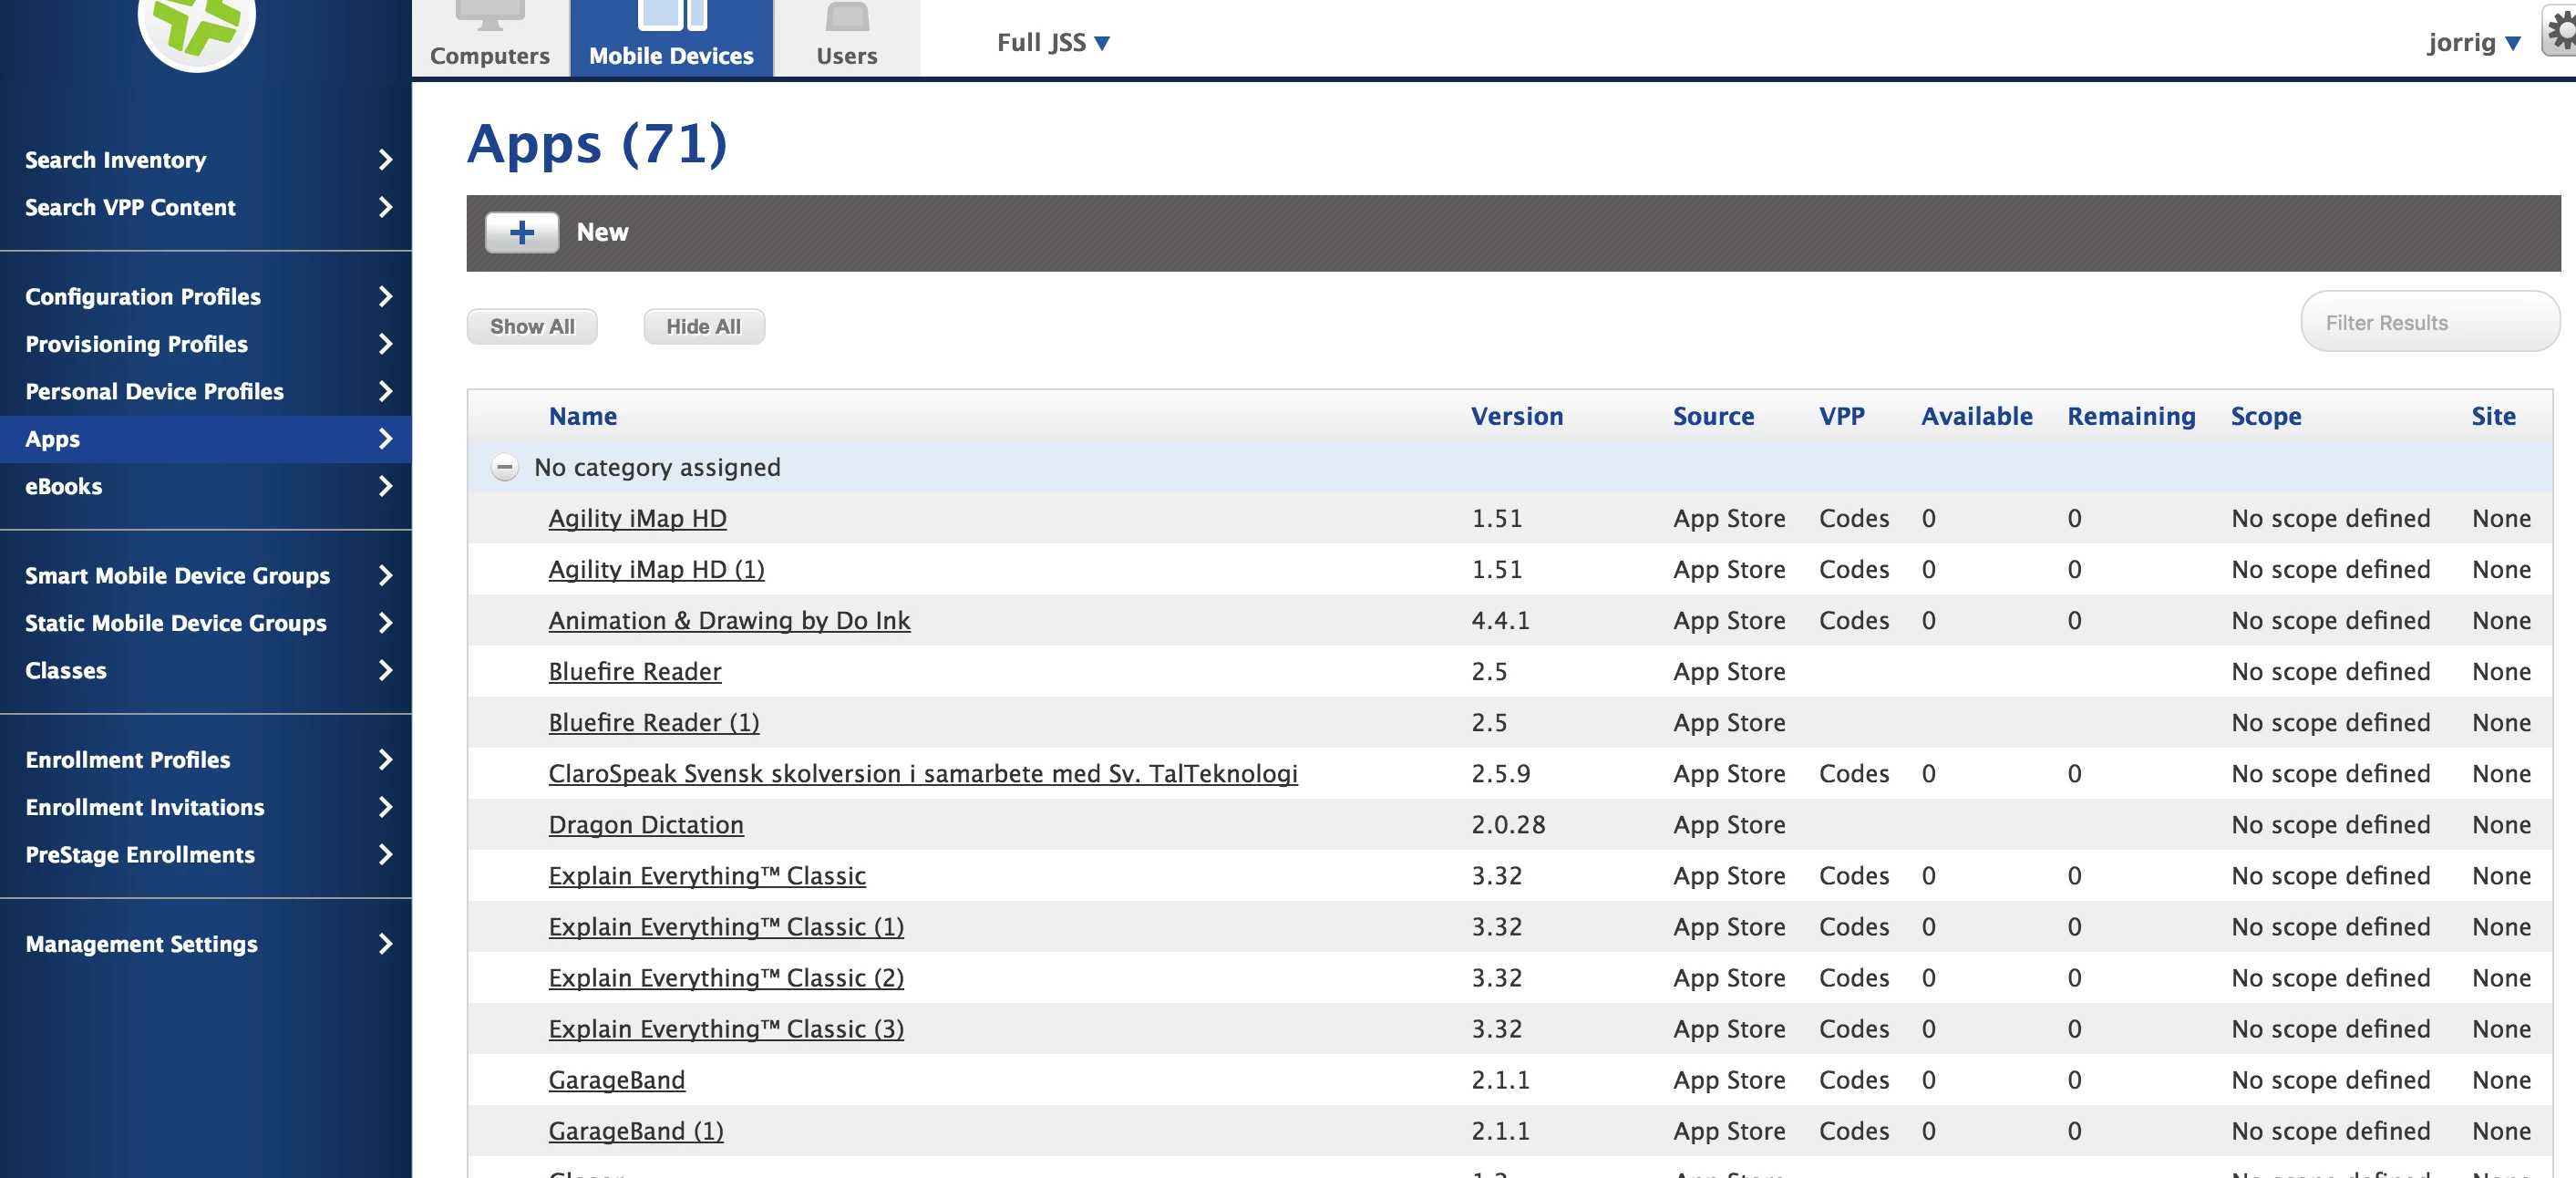Open Configuration Profiles in sidebar
Viewport: 2576px width, 1178px height.
(x=143, y=297)
